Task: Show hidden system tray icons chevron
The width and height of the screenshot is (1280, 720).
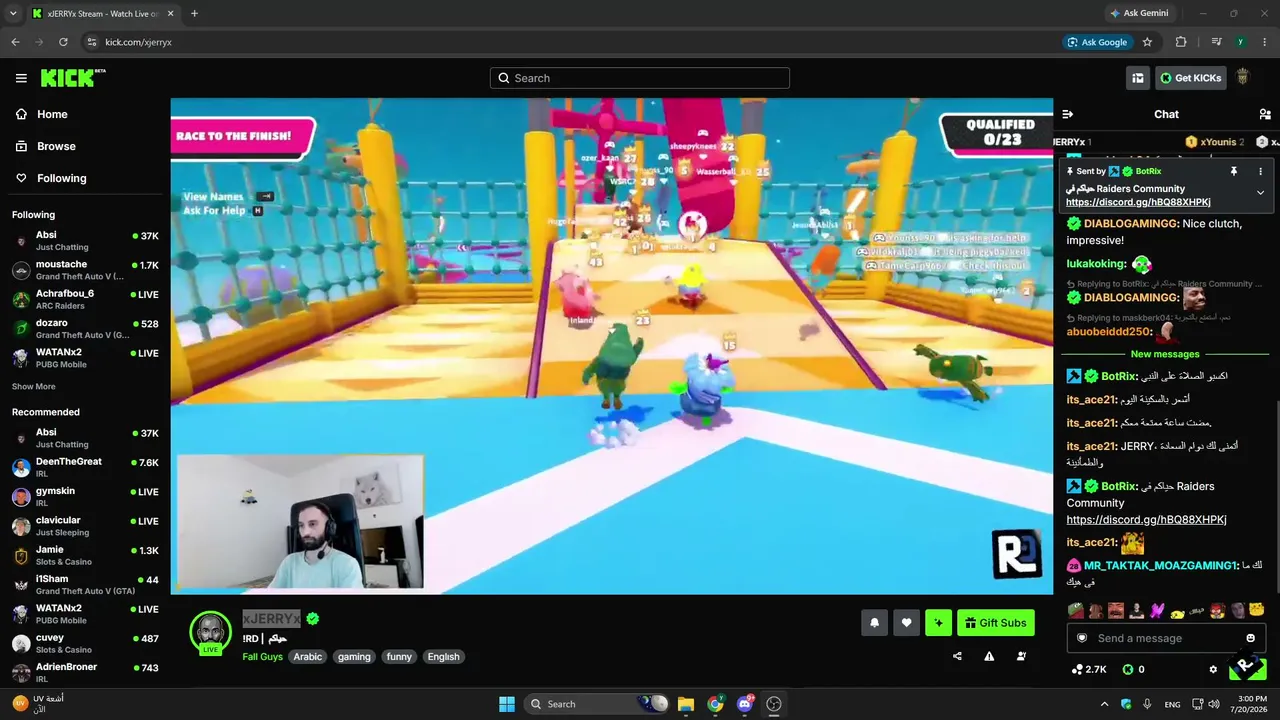Action: (x=1104, y=704)
